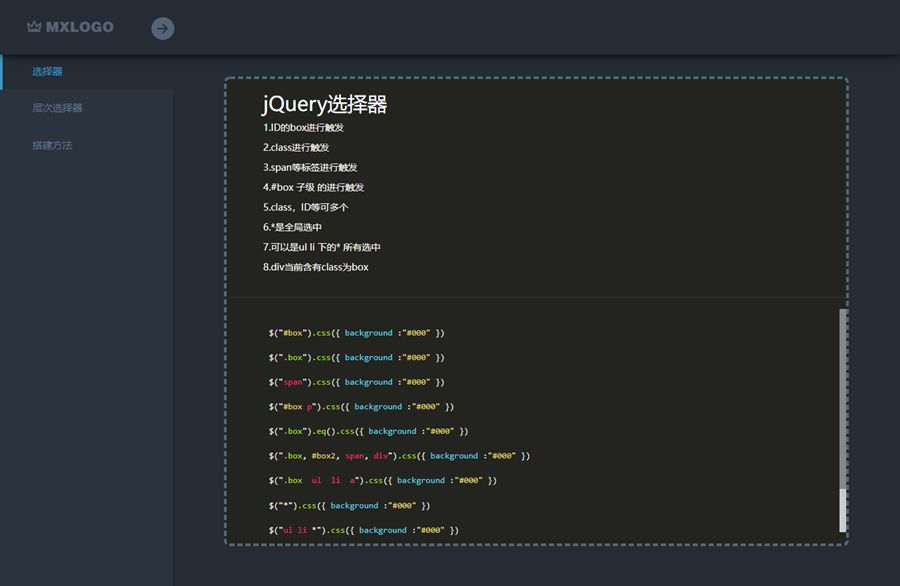
Task: Select the text 5.class，ID等可多个
Action: (305, 207)
